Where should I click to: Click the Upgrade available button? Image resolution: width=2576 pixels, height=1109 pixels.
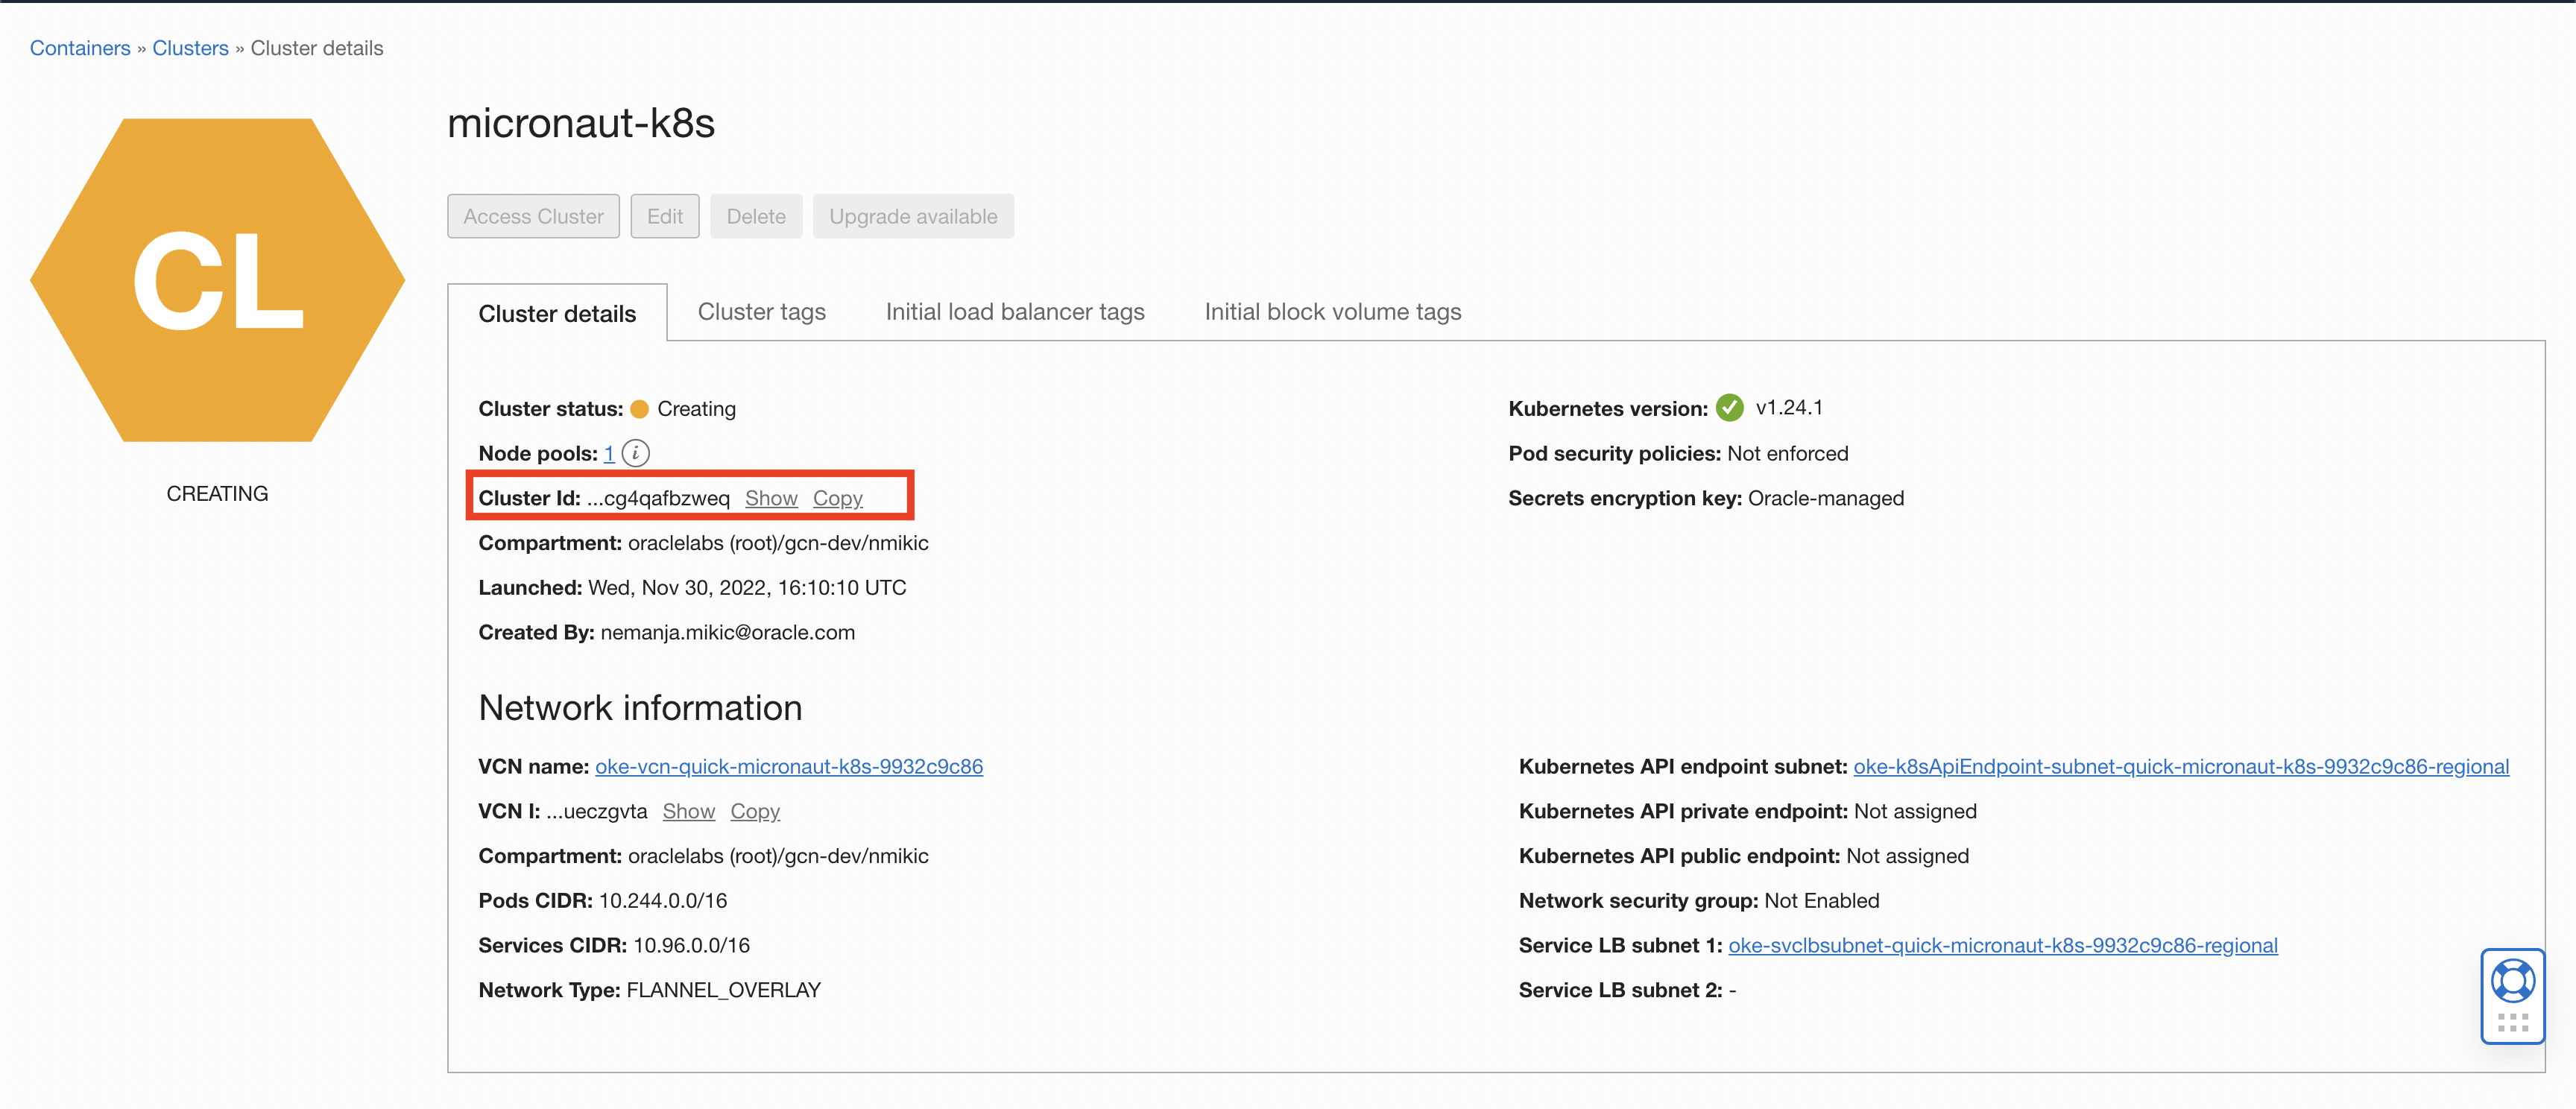pyautogui.click(x=913, y=215)
